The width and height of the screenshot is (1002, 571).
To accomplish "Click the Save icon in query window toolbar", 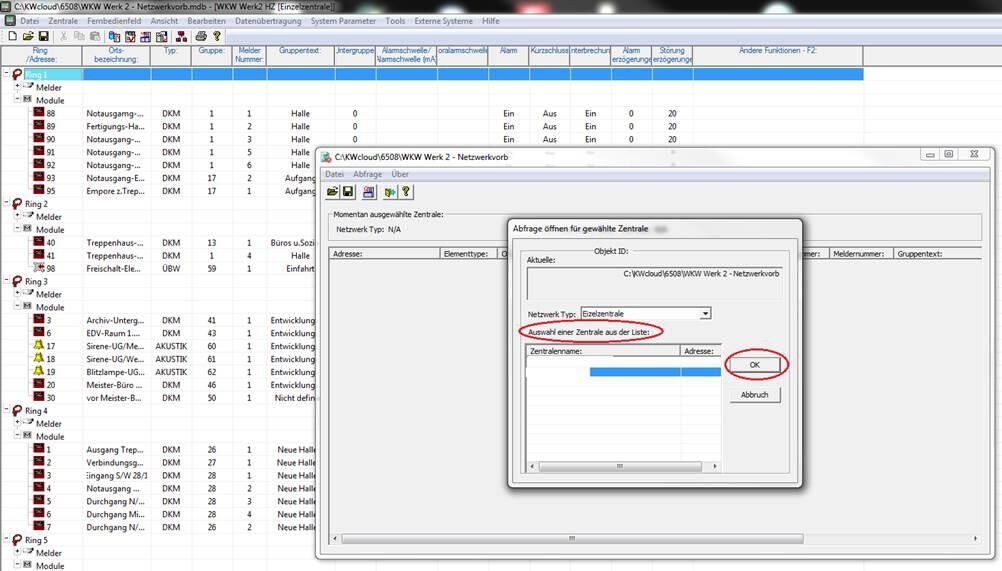I will pyautogui.click(x=348, y=192).
